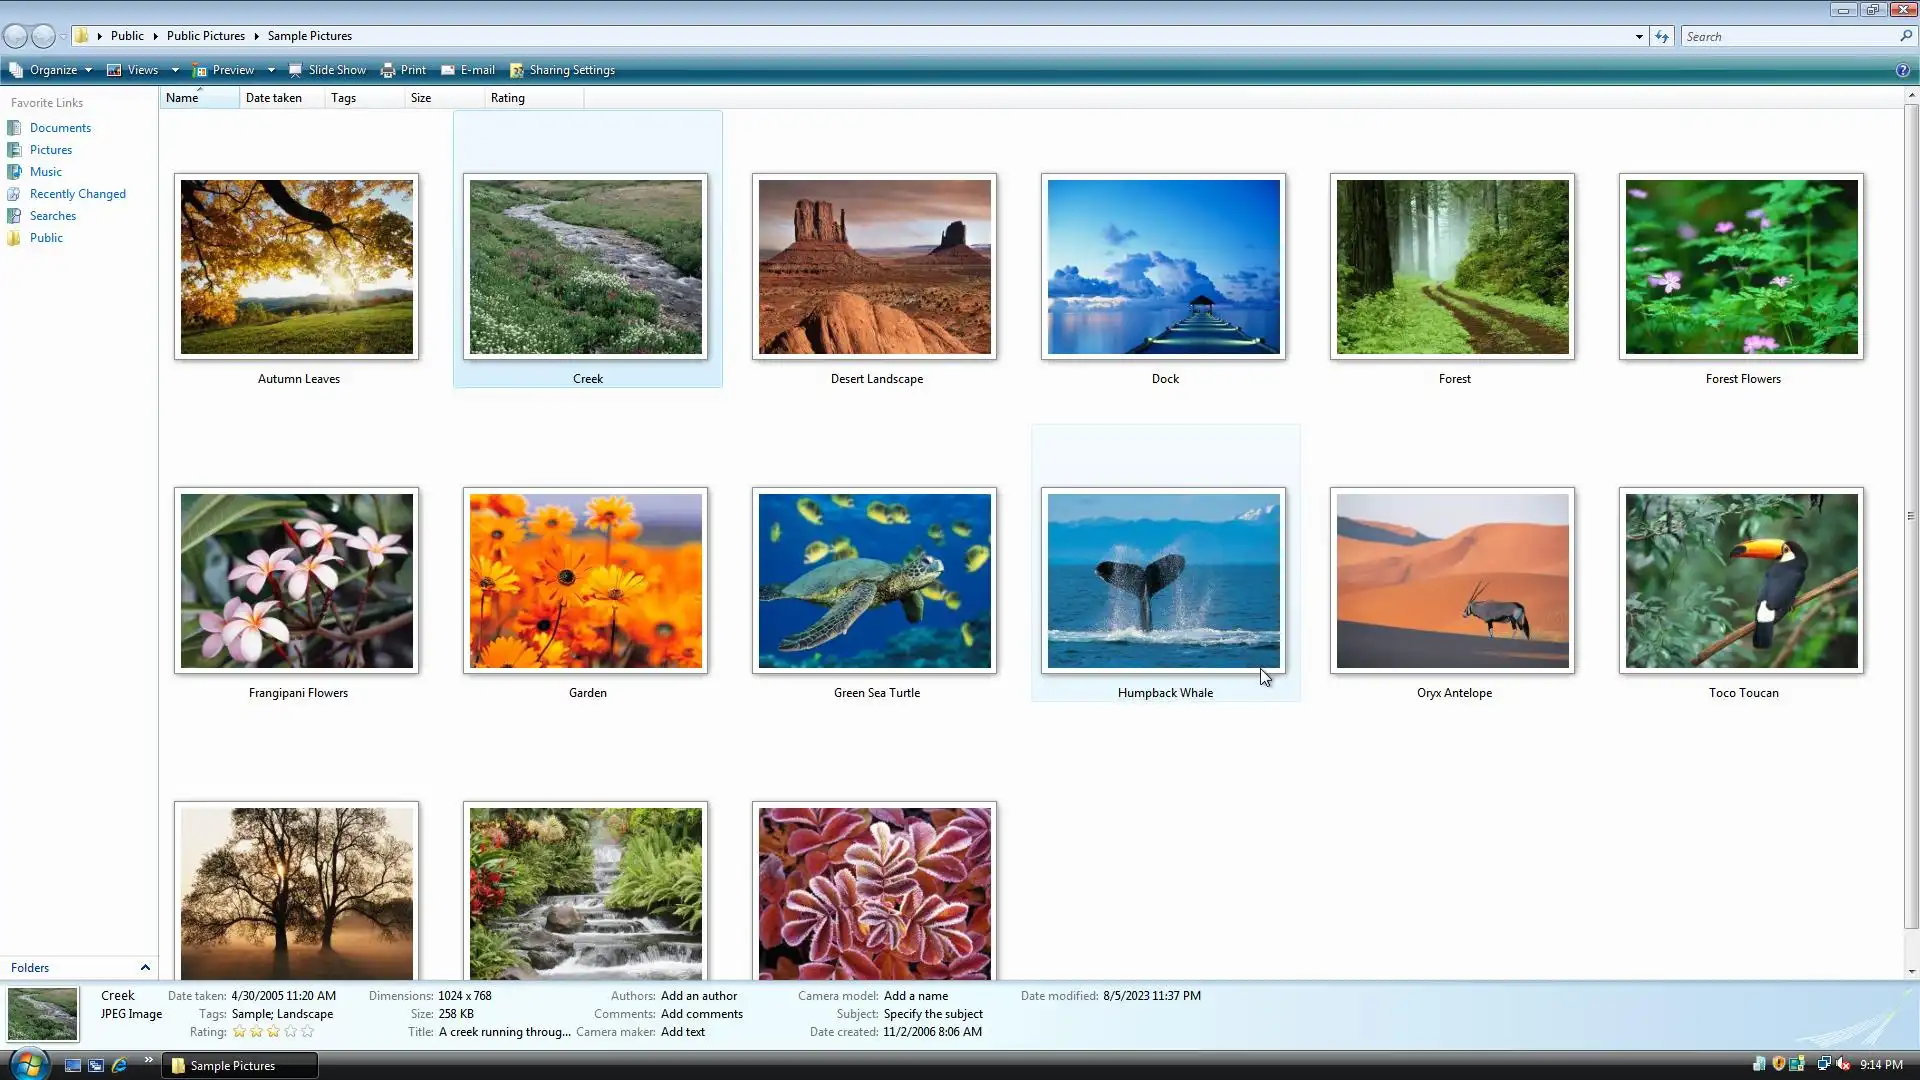1920x1080 pixels.
Task: Sort files by the Date taken column
Action: 274,98
